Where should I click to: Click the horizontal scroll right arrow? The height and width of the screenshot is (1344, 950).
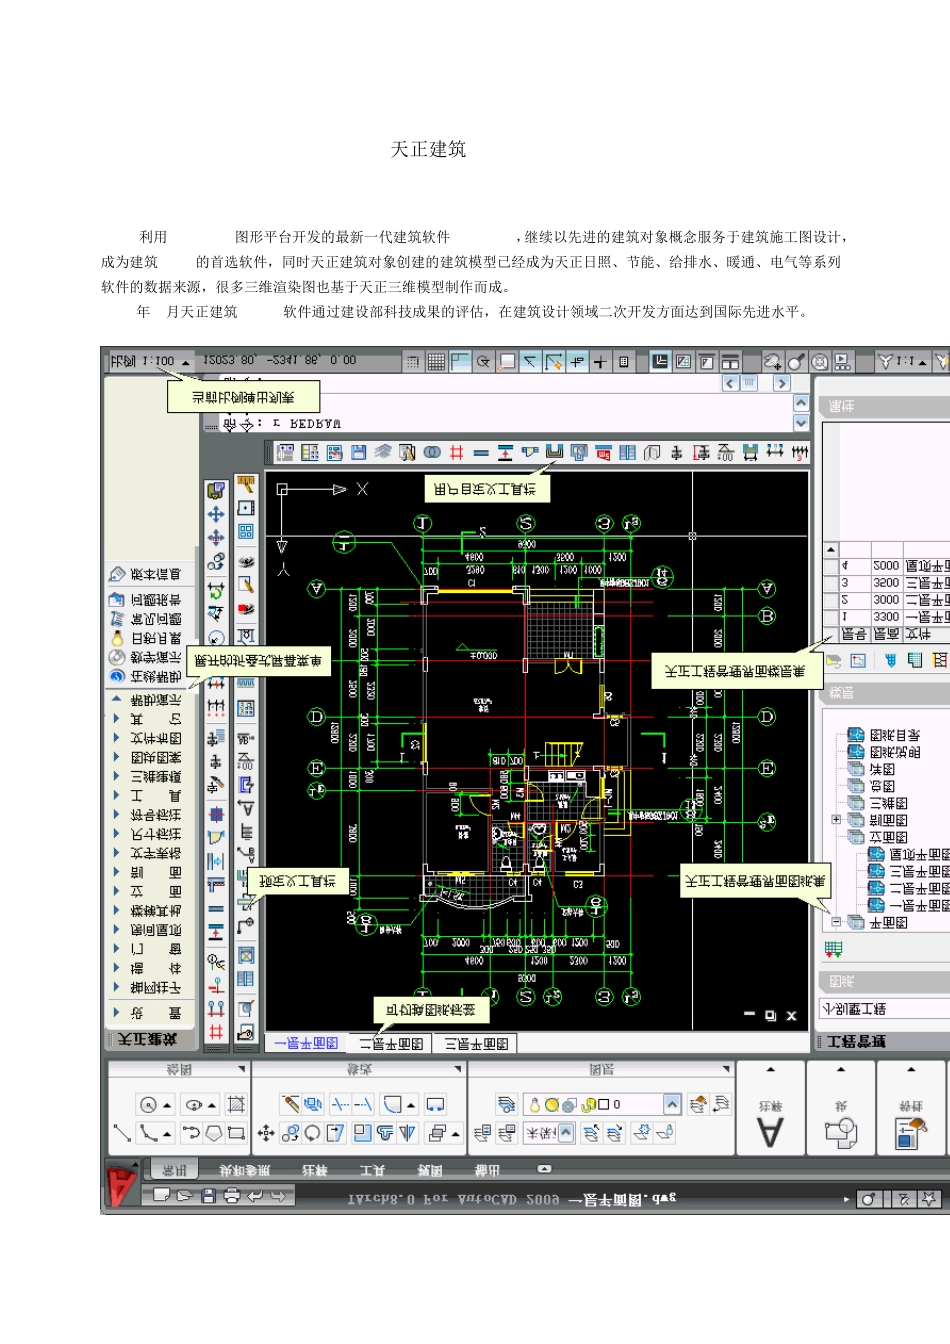tap(782, 383)
